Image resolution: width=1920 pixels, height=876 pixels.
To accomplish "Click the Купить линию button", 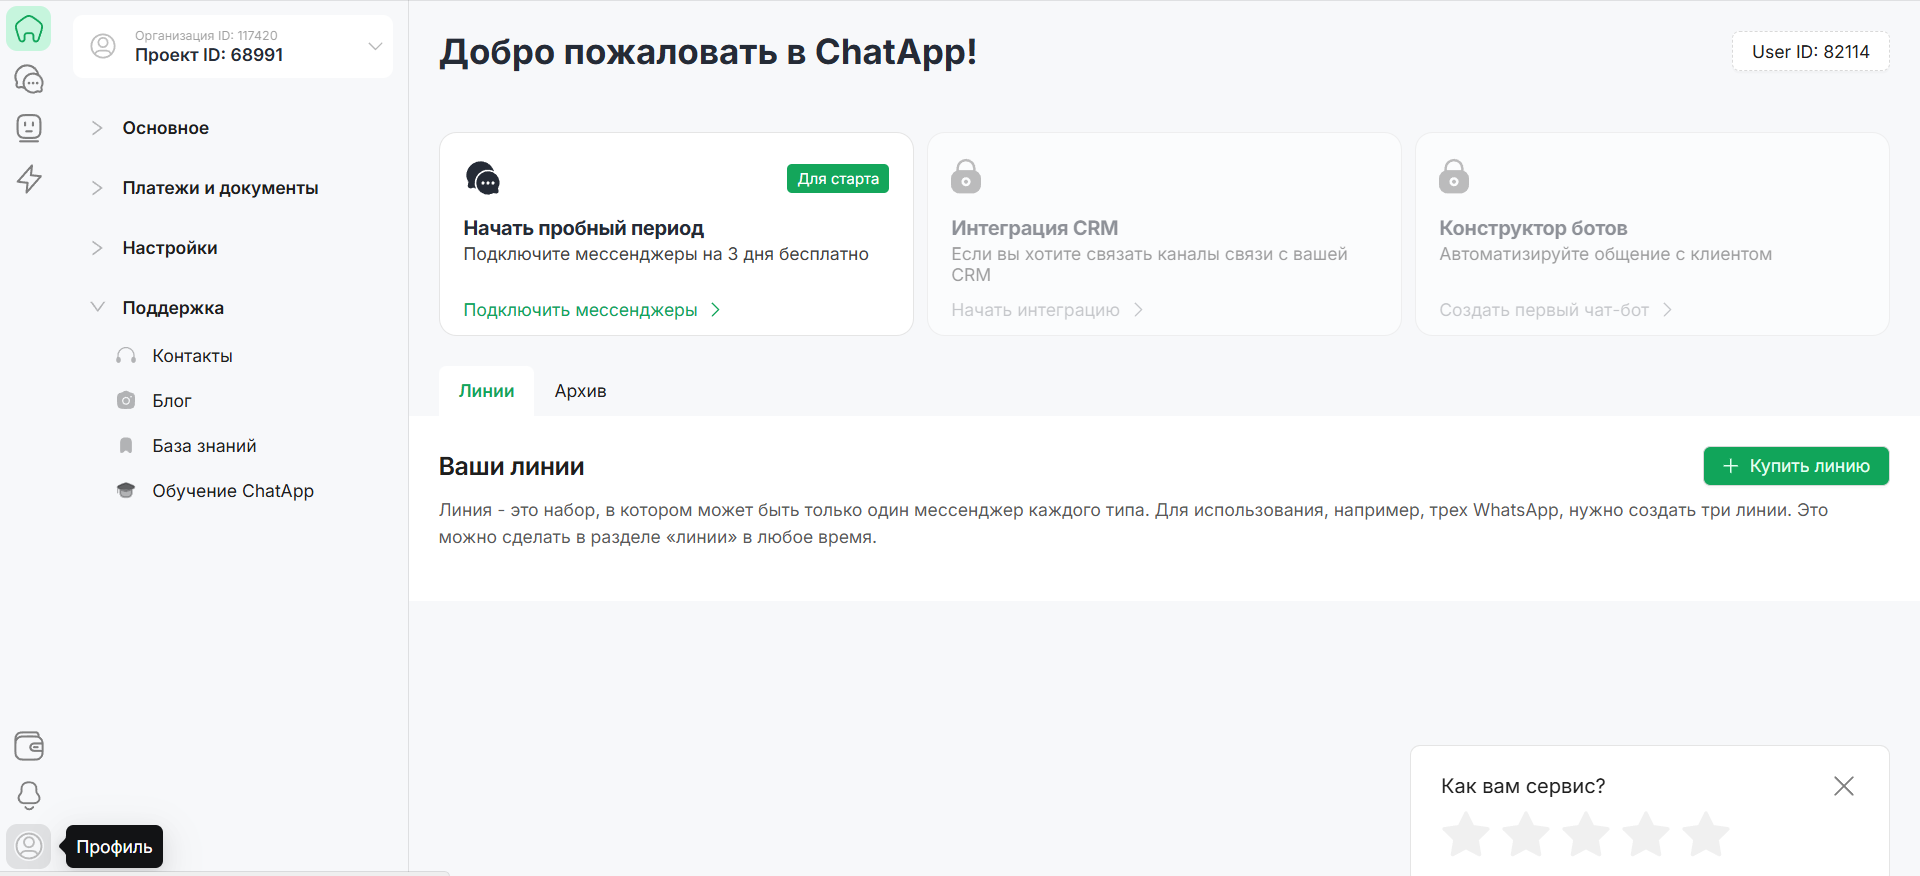I will pyautogui.click(x=1795, y=466).
